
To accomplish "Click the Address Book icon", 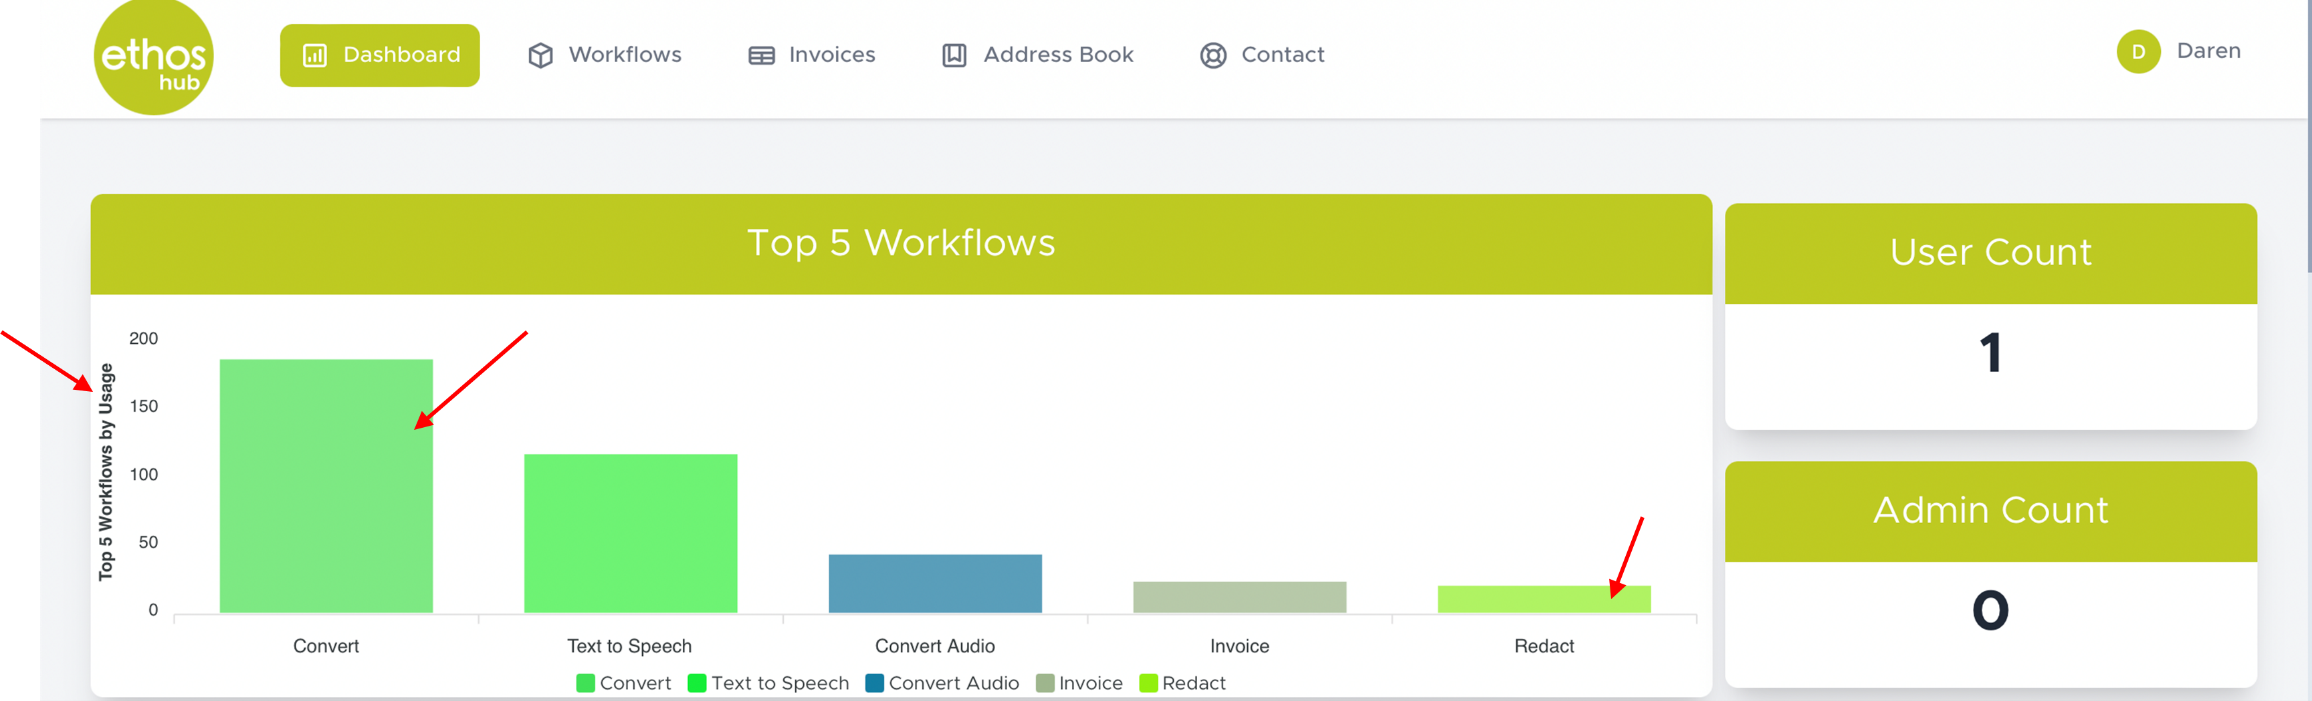I will click(x=954, y=55).
